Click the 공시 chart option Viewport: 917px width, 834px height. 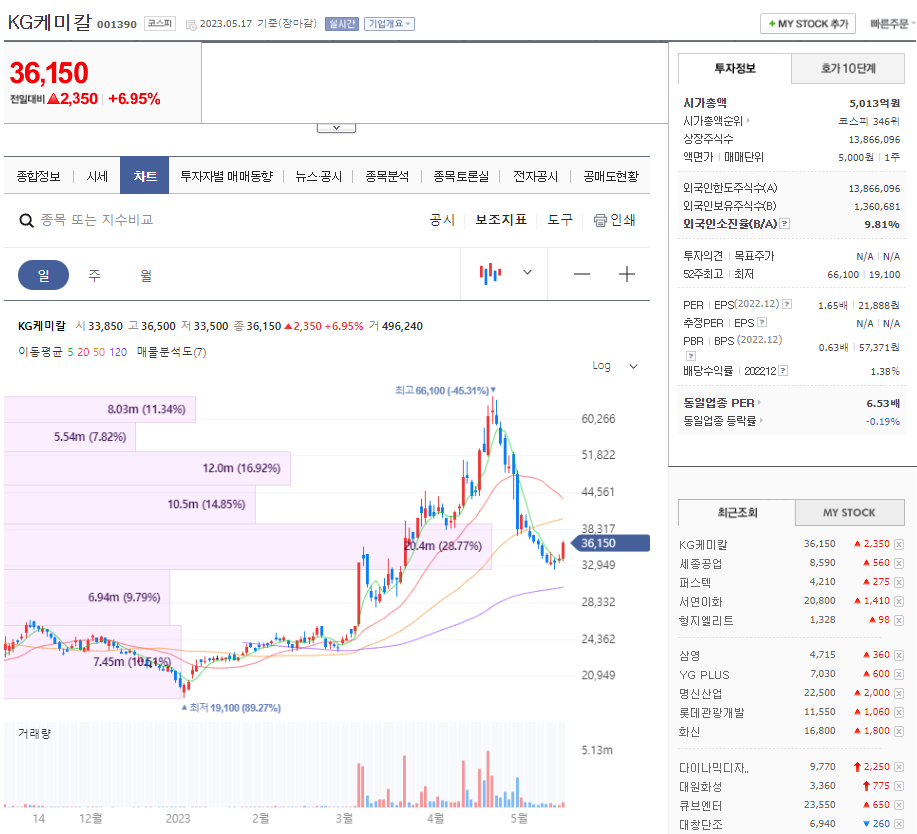point(442,220)
